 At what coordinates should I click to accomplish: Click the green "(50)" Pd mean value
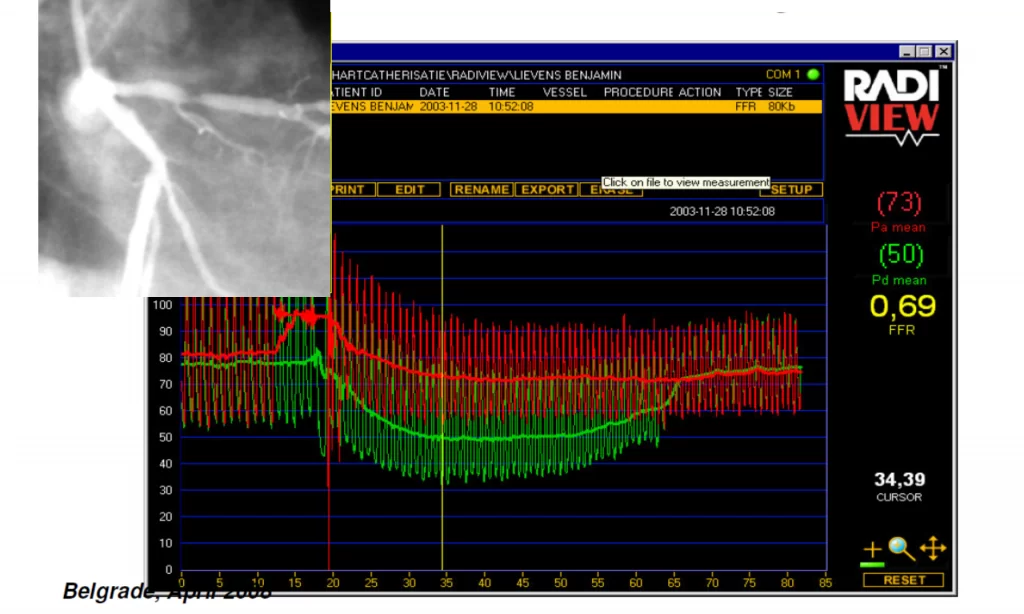click(x=901, y=255)
